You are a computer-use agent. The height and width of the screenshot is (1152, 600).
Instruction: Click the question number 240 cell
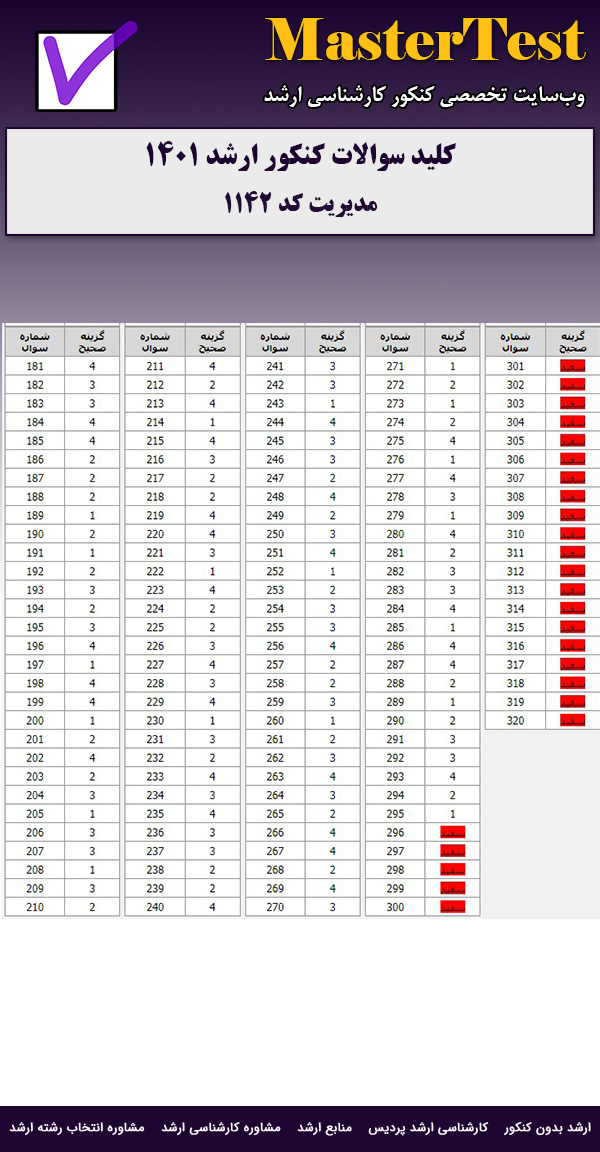155,907
